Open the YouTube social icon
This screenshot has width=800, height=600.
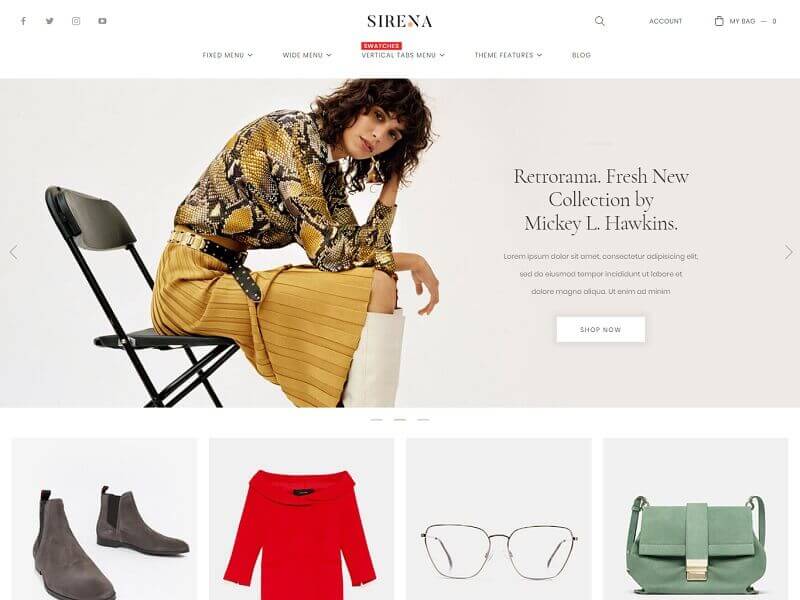(103, 21)
